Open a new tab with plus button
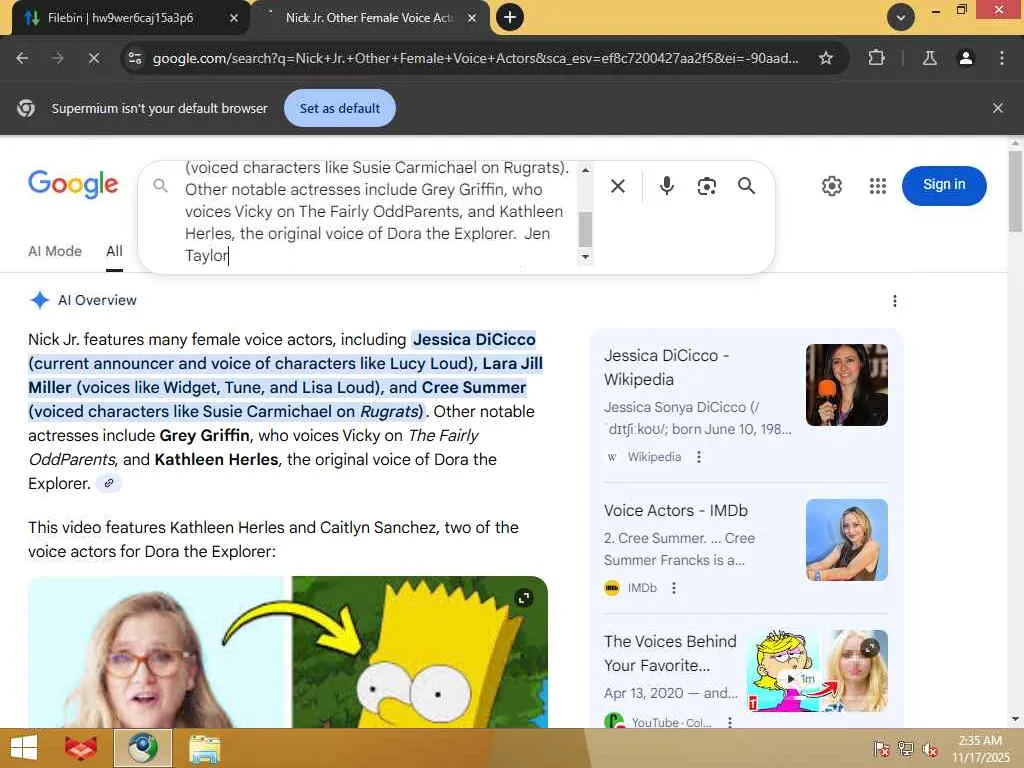 coord(510,17)
